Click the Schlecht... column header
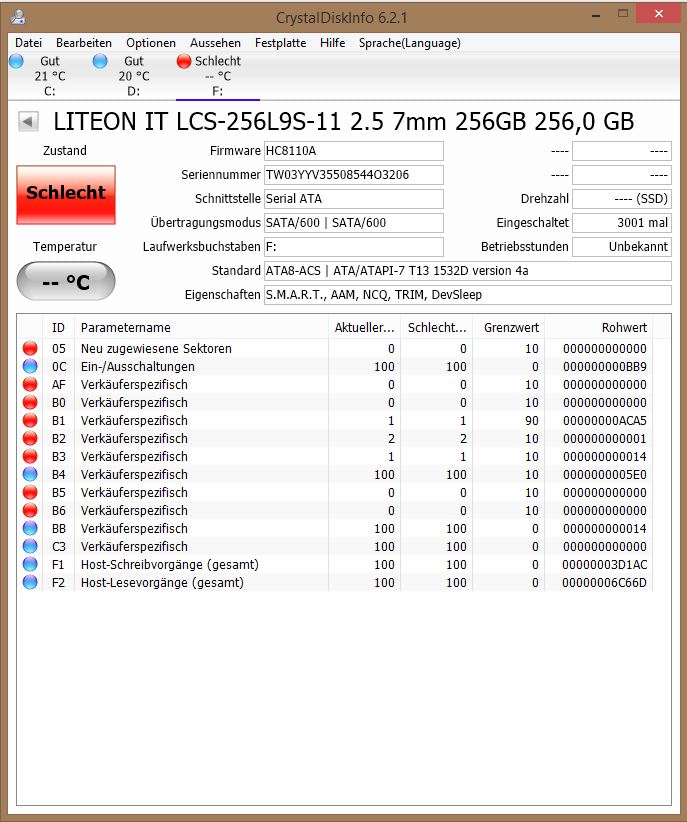This screenshot has height=822, width=687. point(436,328)
